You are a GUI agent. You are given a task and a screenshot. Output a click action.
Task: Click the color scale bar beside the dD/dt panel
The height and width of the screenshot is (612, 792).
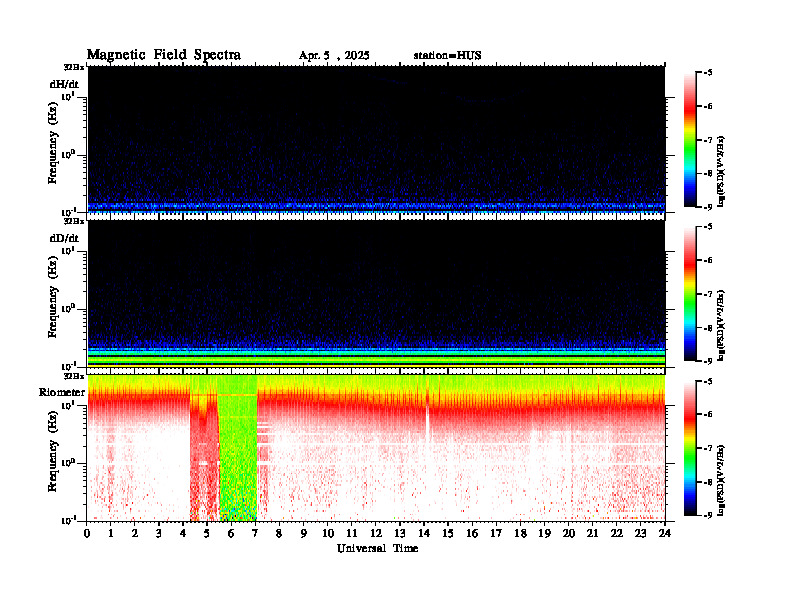690,294
